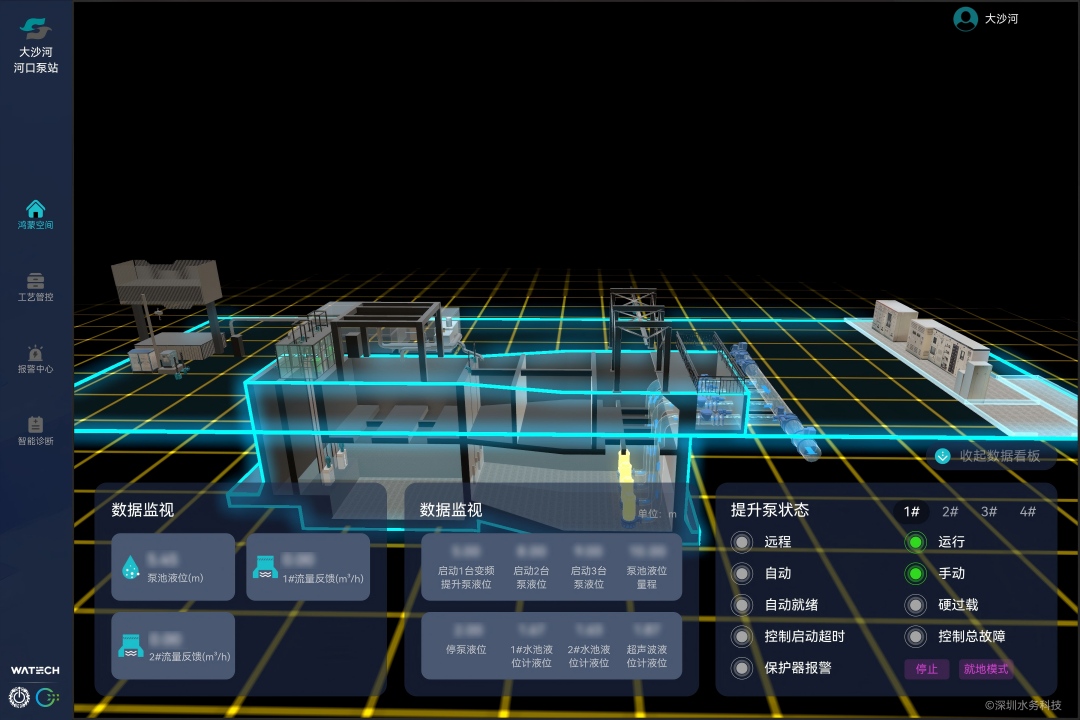The height and width of the screenshot is (720, 1080).
Task: Click the 大沙河 user avatar icon
Action: pyautogui.click(x=965, y=19)
